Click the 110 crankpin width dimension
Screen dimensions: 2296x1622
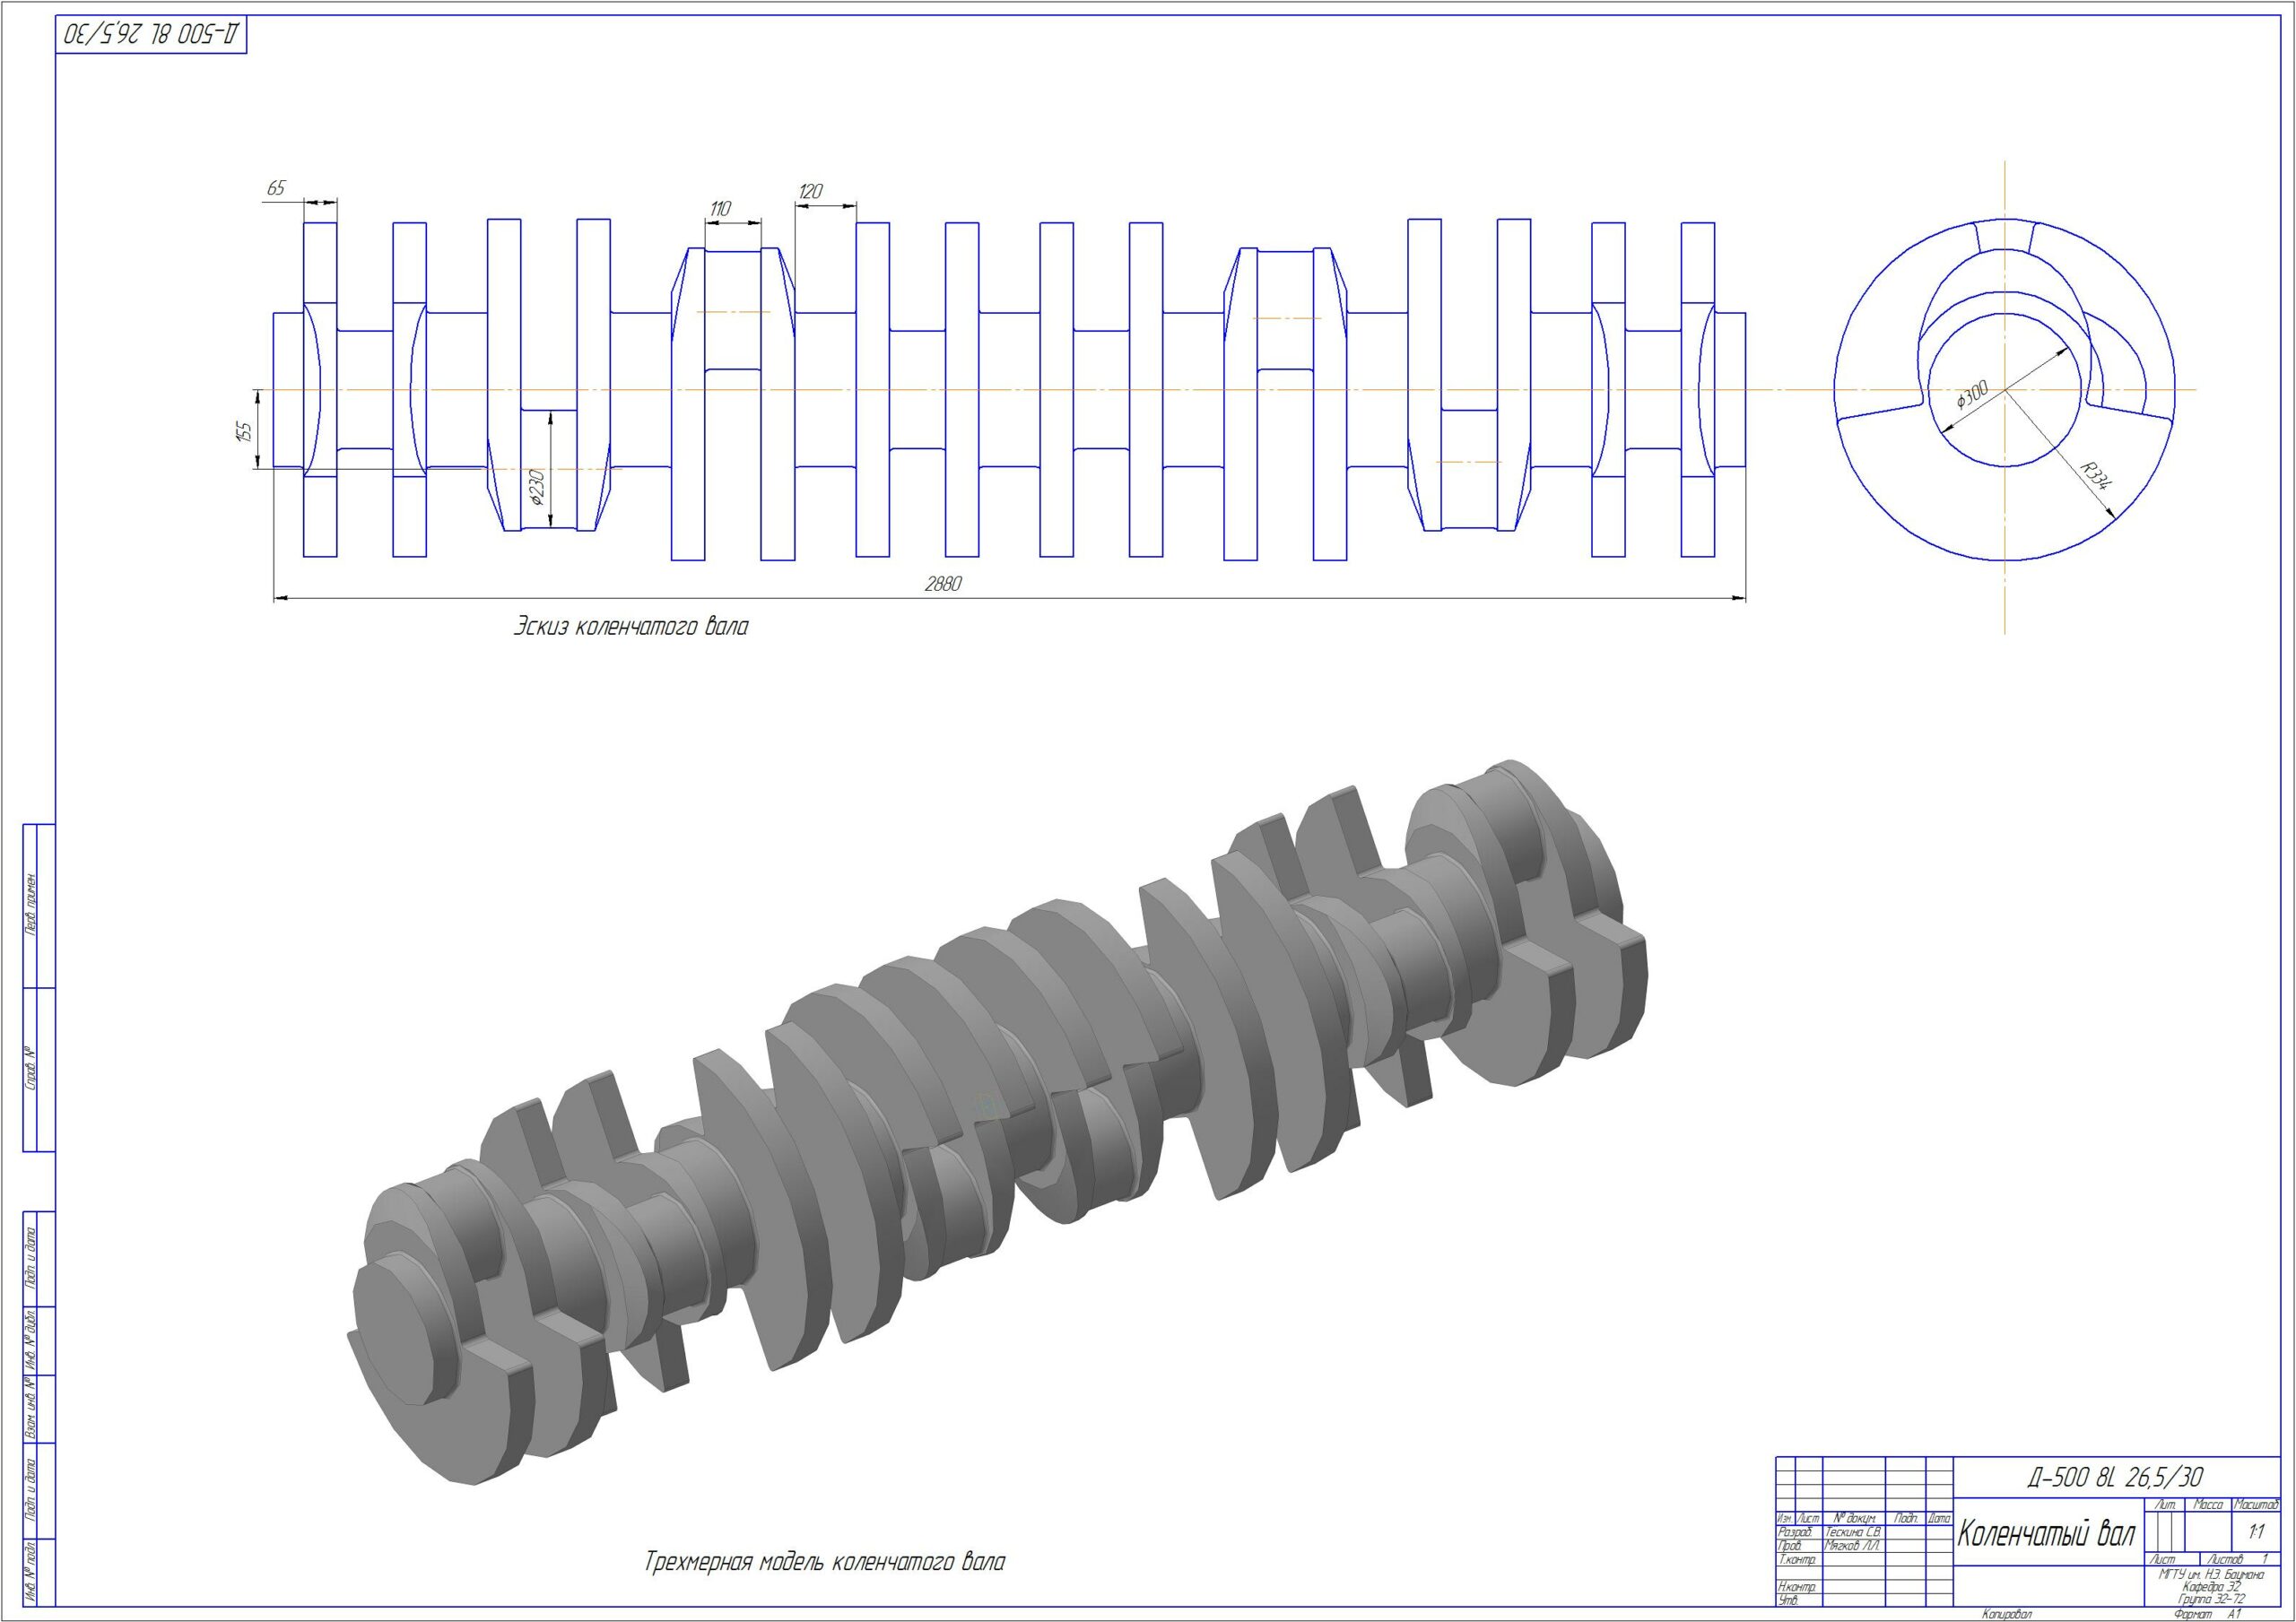tap(720, 209)
